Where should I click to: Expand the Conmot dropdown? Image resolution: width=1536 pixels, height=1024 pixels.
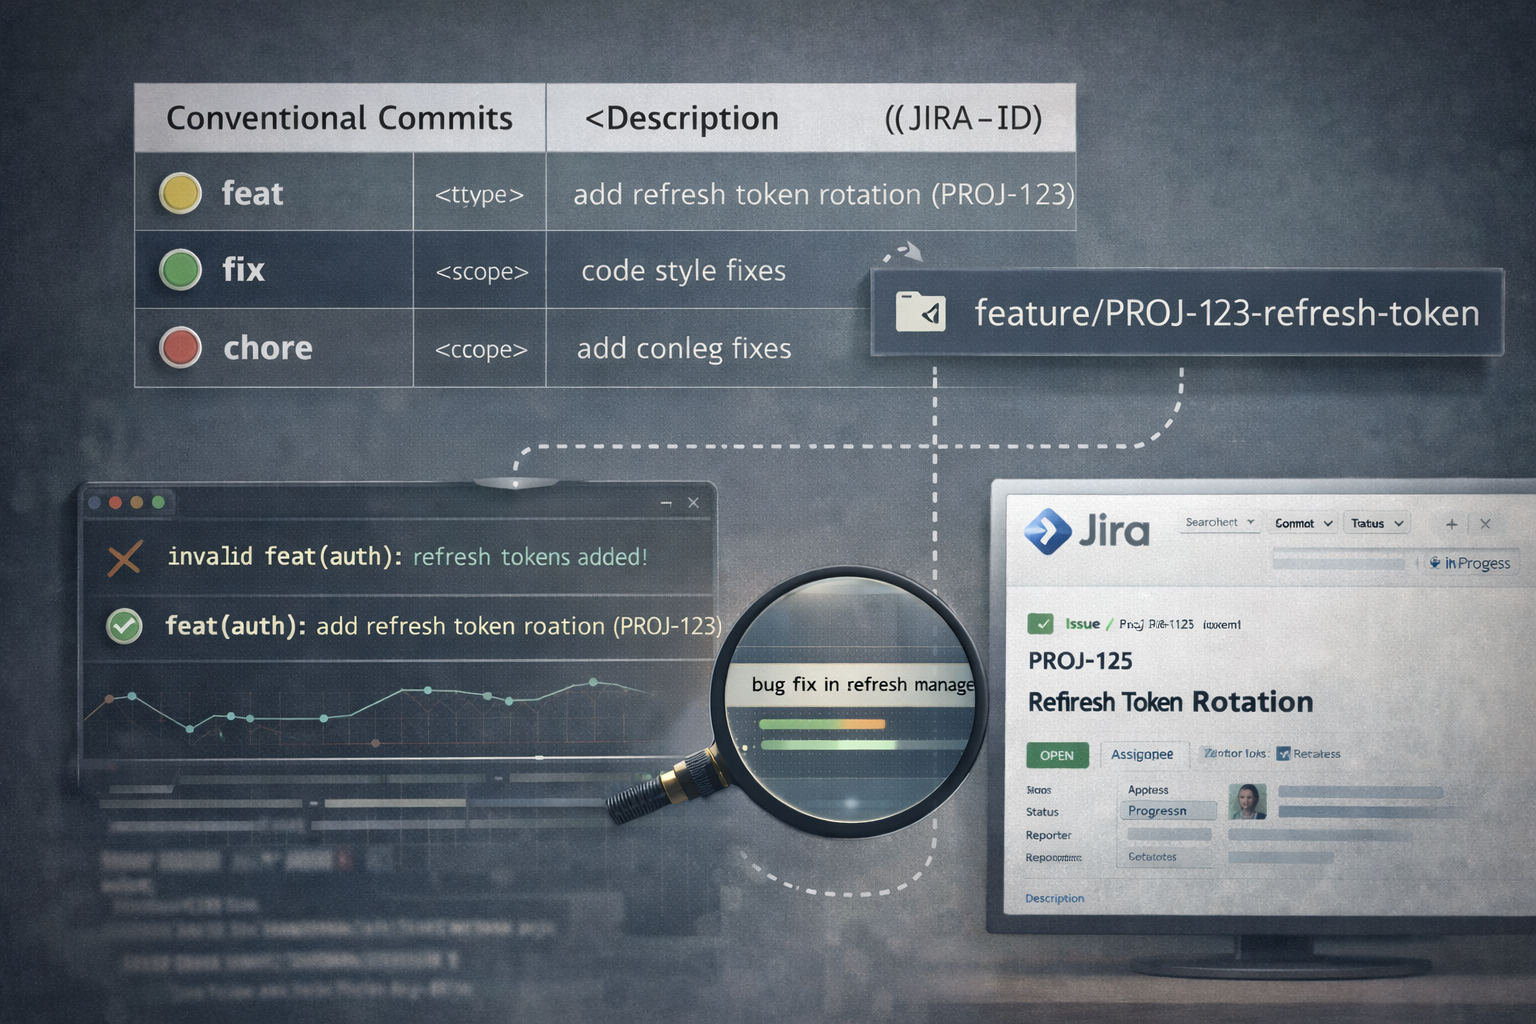[x=1303, y=524]
